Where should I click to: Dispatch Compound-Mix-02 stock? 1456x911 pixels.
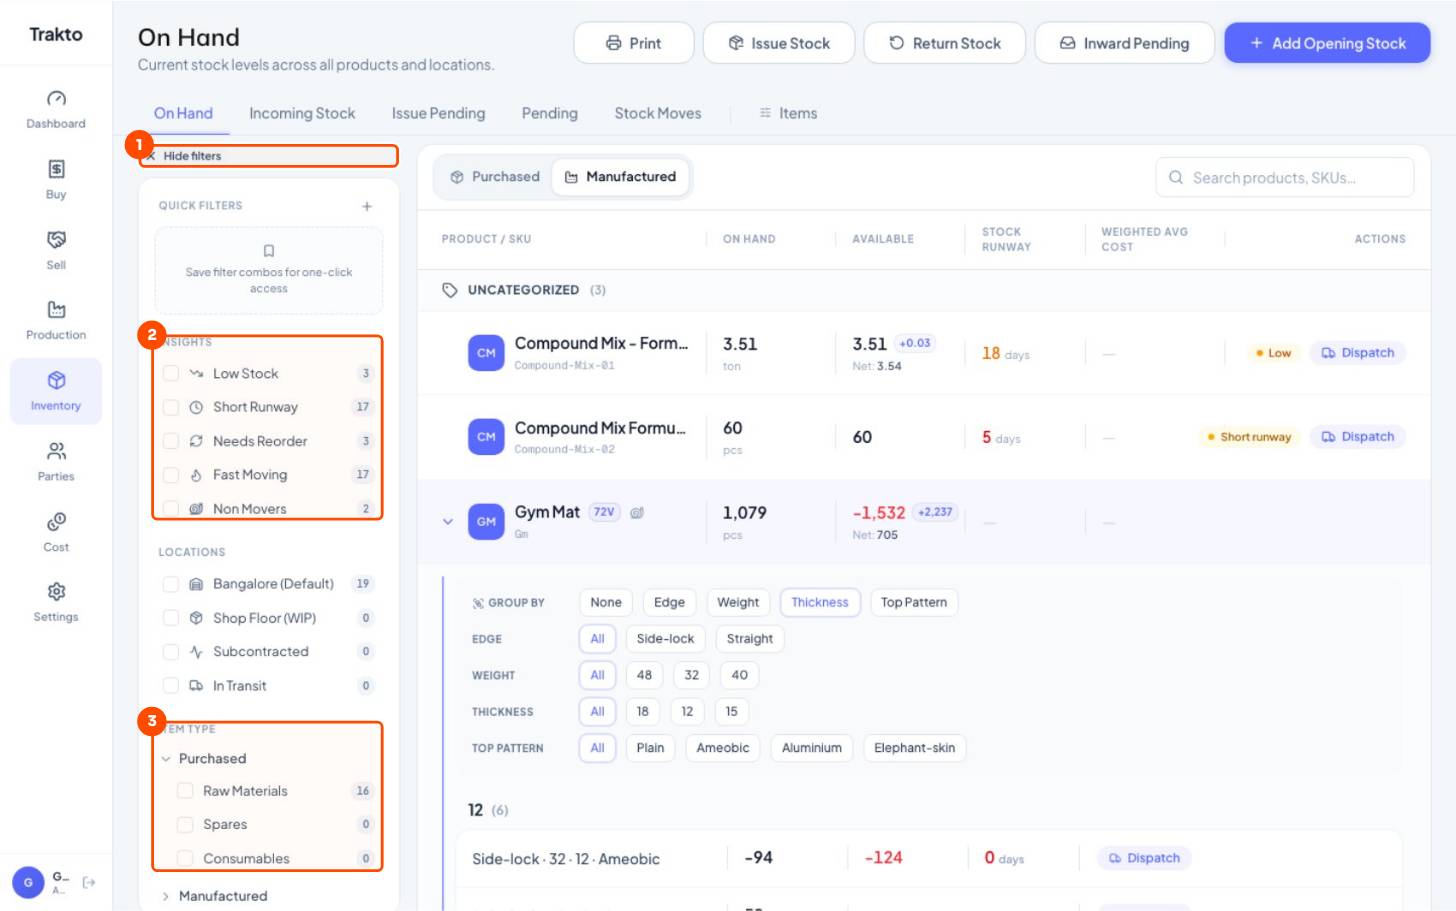tap(1357, 437)
